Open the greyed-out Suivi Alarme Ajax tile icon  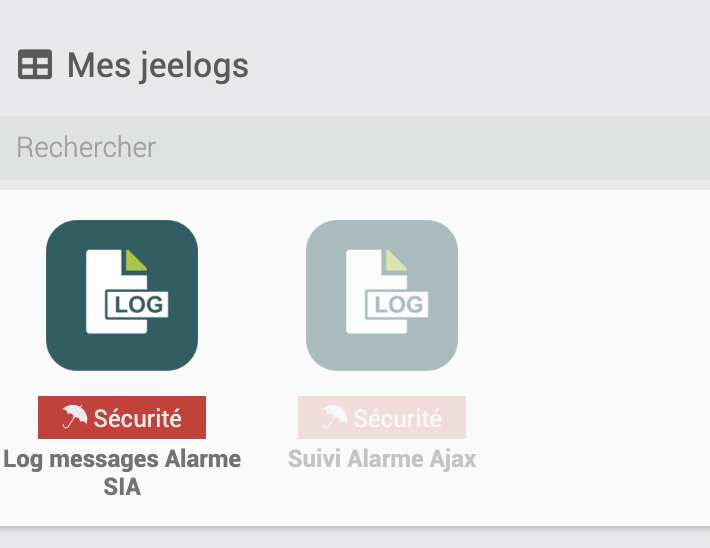point(382,295)
